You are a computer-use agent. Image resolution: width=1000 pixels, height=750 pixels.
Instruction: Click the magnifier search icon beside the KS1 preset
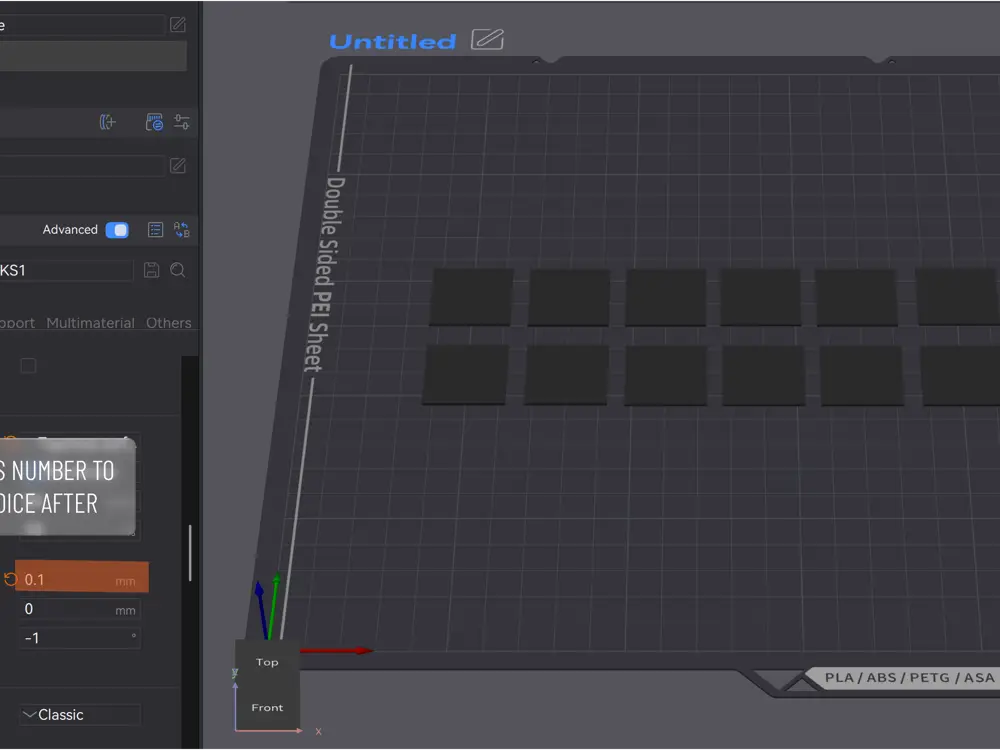pos(178,270)
